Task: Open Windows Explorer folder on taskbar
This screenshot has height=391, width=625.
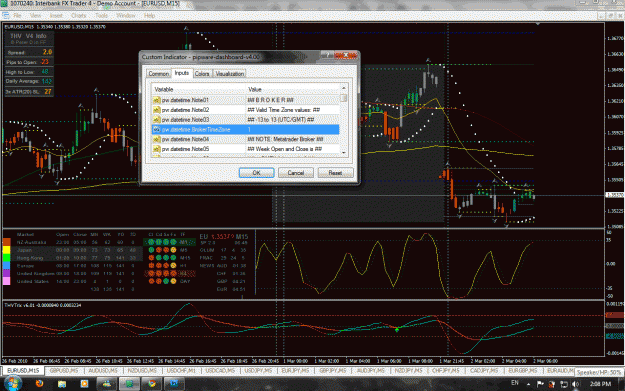Action: pos(62,384)
